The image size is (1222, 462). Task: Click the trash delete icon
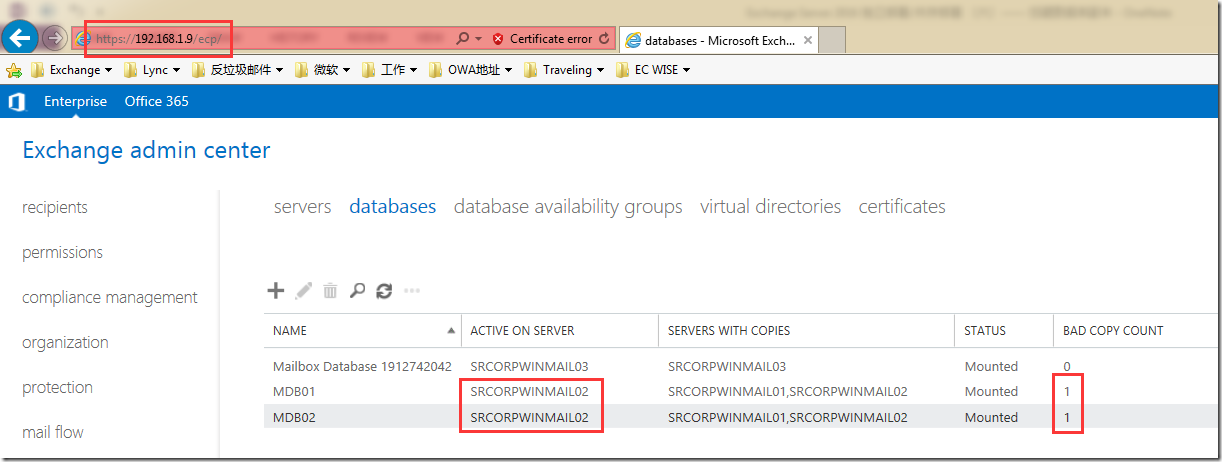pyautogui.click(x=330, y=291)
